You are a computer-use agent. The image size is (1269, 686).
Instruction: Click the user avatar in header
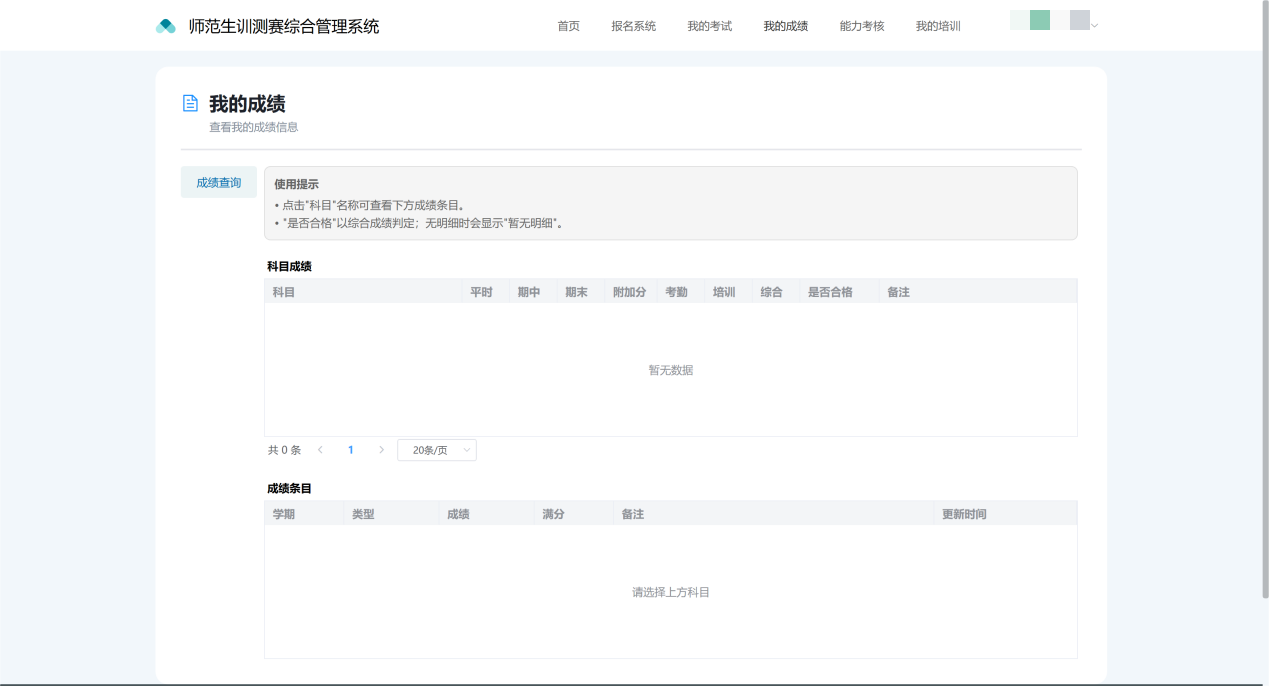(x=1050, y=20)
